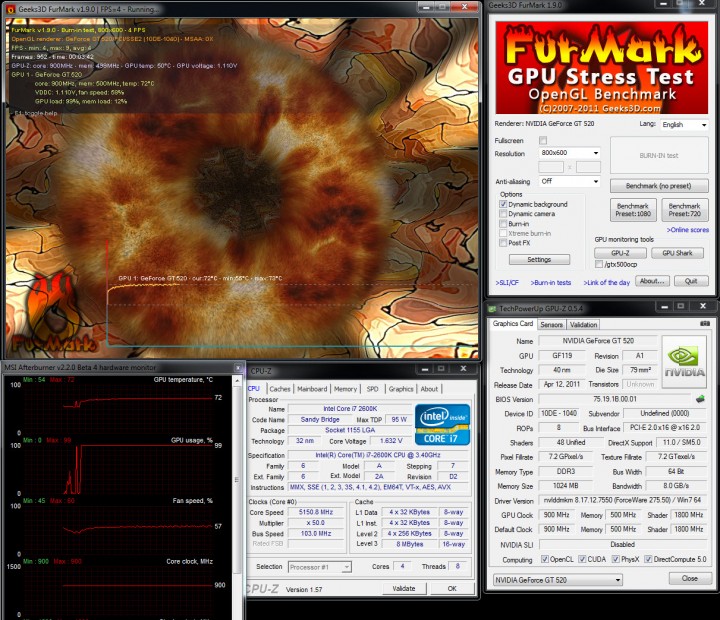The width and height of the screenshot is (720, 620).
Task: Open the Online scores link
Action: pos(687,230)
